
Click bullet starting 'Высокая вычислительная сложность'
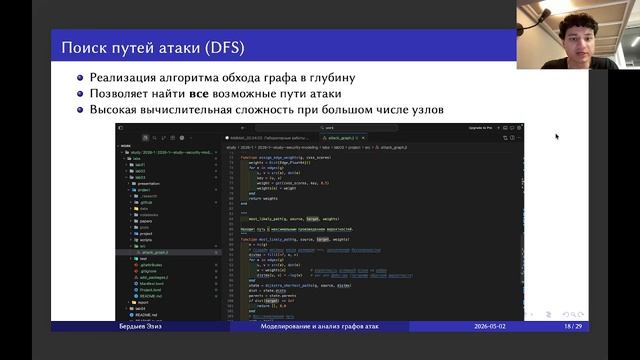[267, 109]
